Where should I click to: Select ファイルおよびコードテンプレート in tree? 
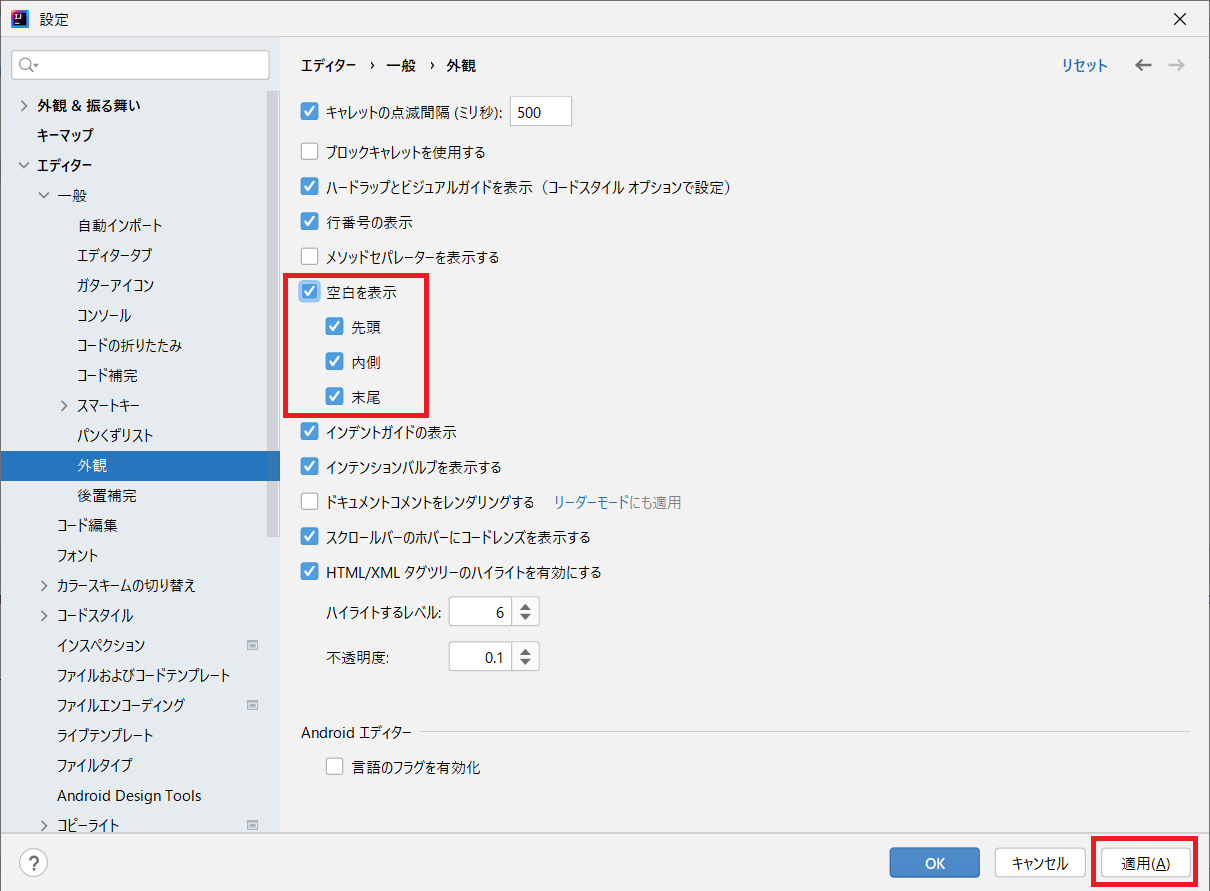[x=144, y=675]
